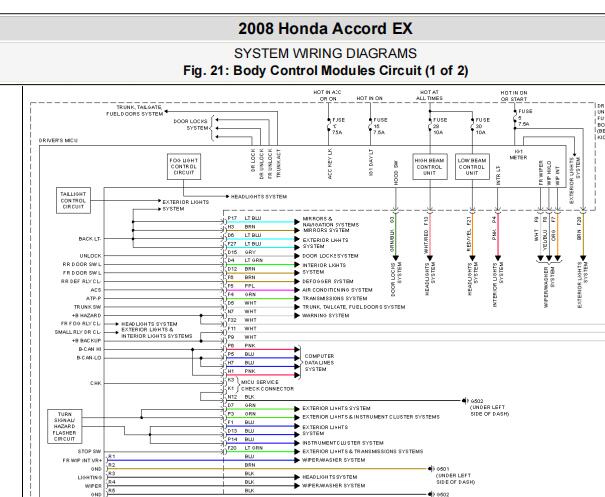
Task: Click the 'CHK' signal label
Action: 96,383
